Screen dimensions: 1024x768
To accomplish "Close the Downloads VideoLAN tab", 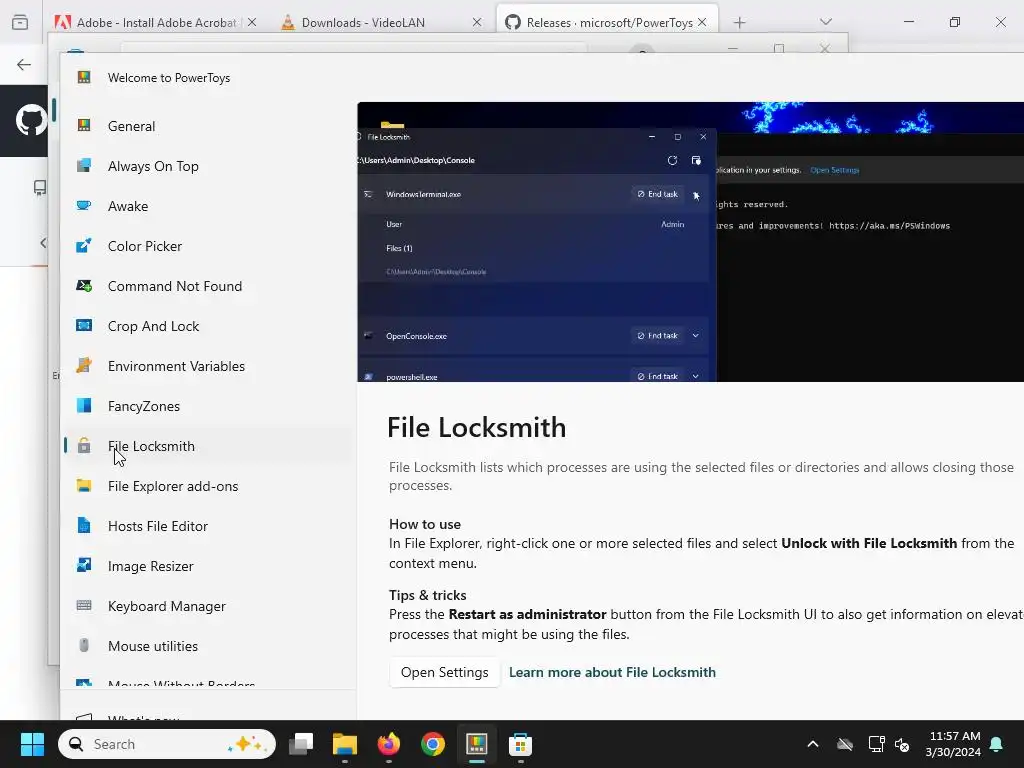I will tap(477, 22).
